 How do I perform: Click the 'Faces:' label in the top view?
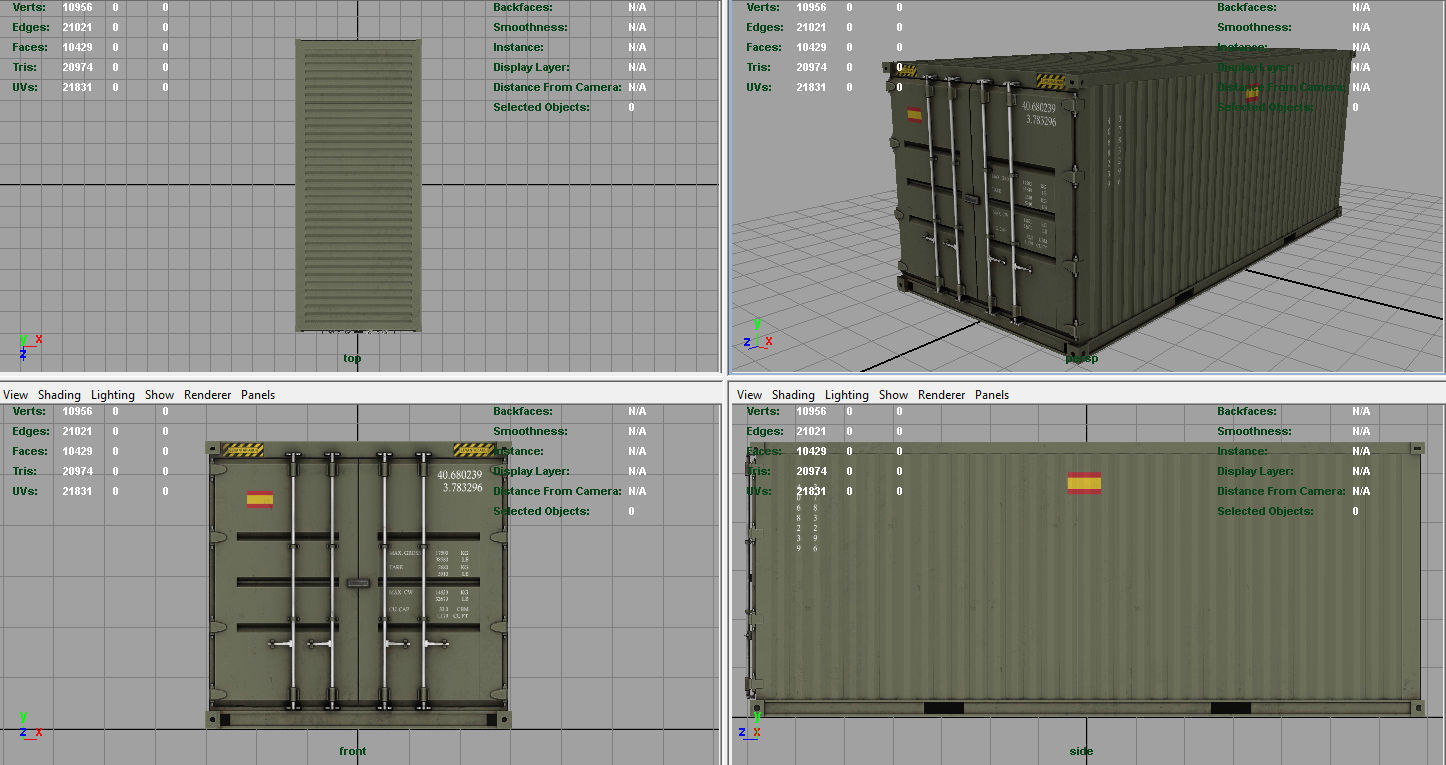tap(30, 47)
